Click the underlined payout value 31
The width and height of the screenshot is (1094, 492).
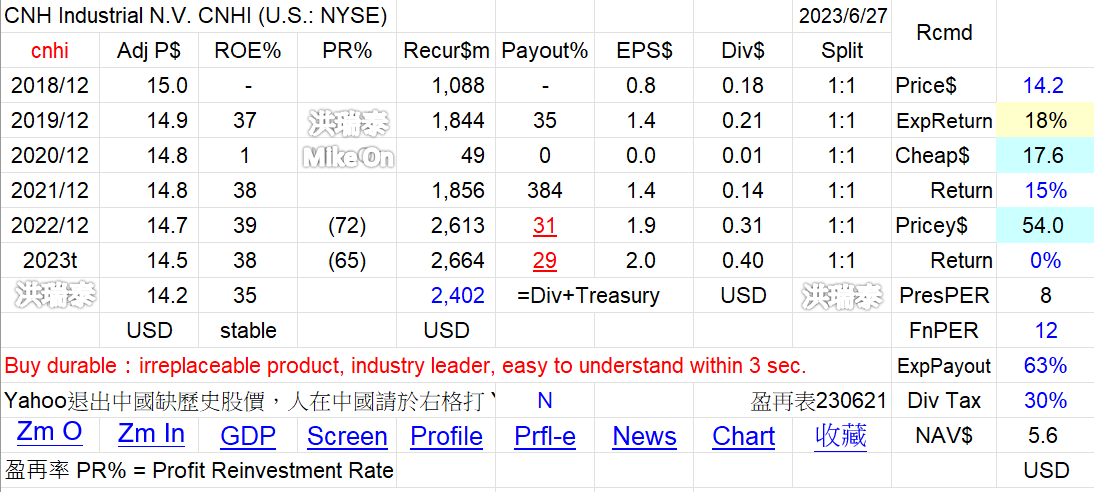(545, 225)
